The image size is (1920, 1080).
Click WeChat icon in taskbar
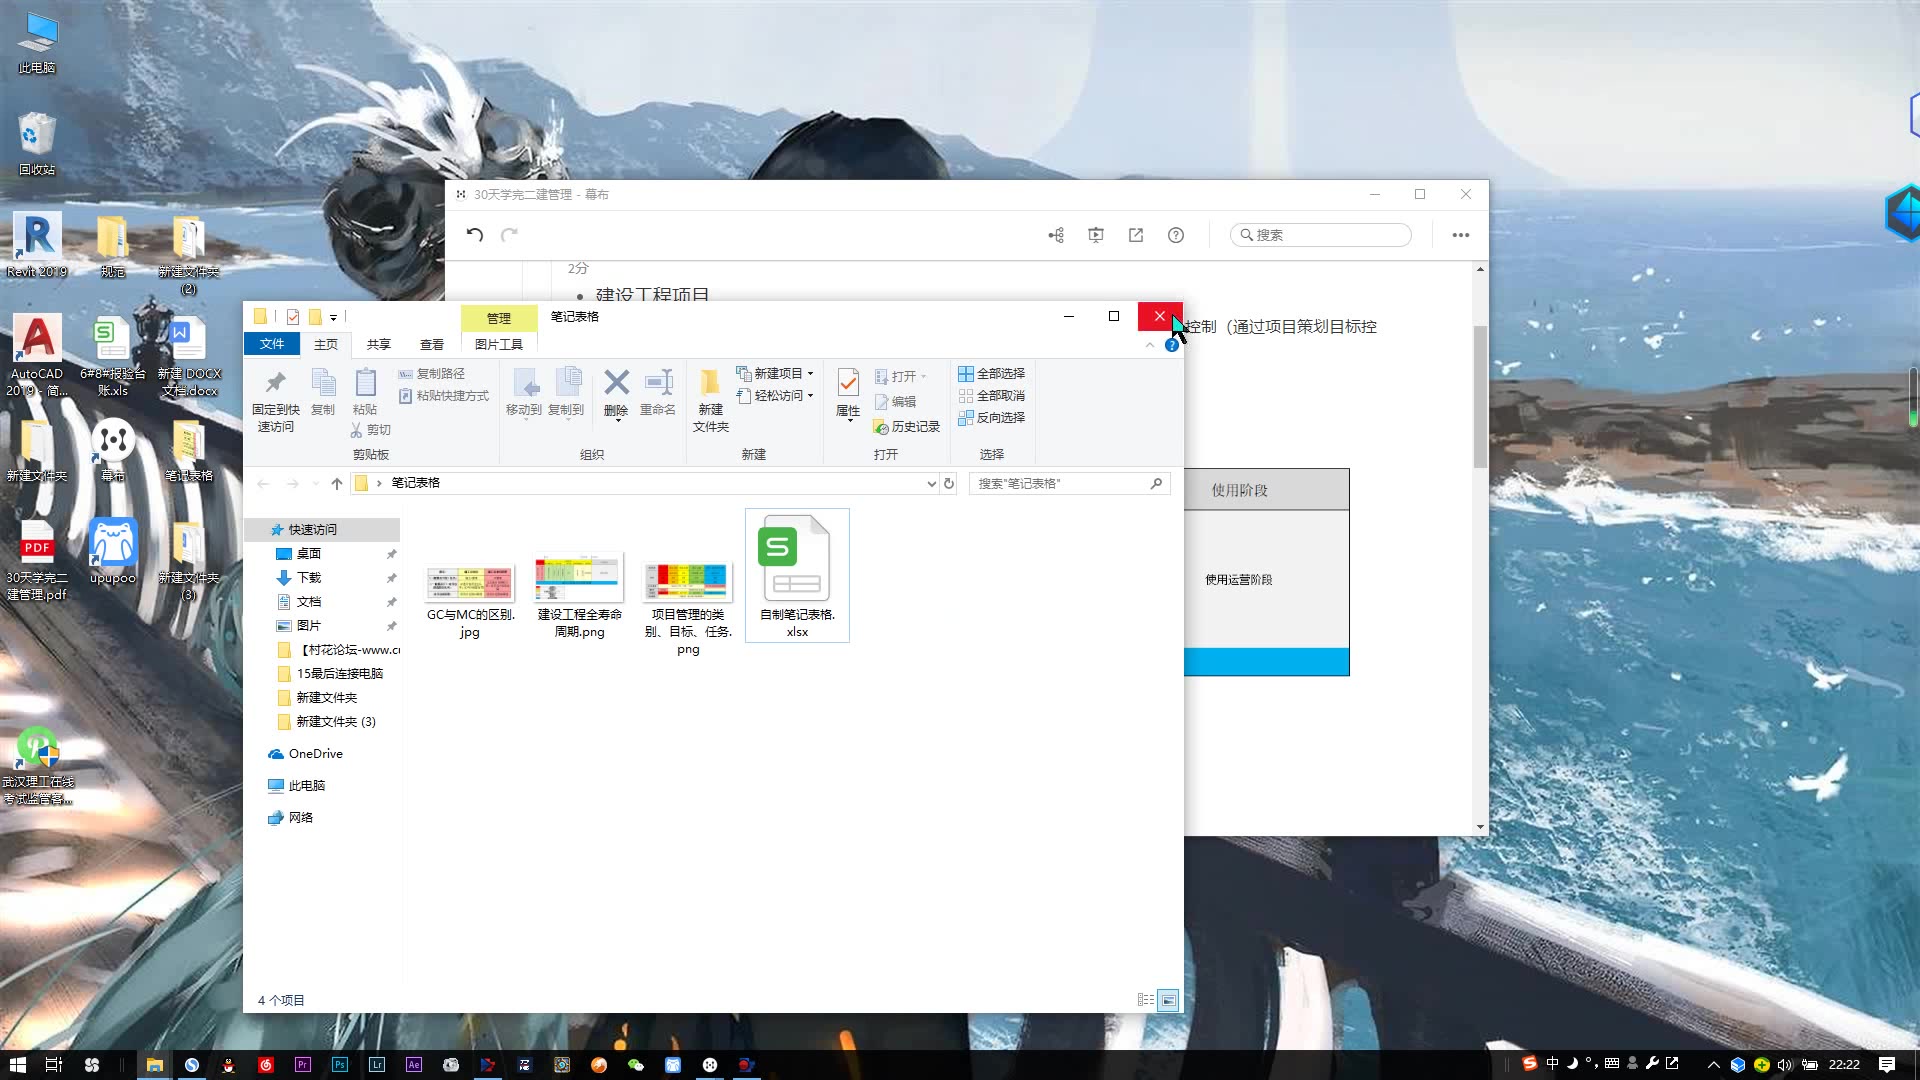click(x=636, y=1064)
